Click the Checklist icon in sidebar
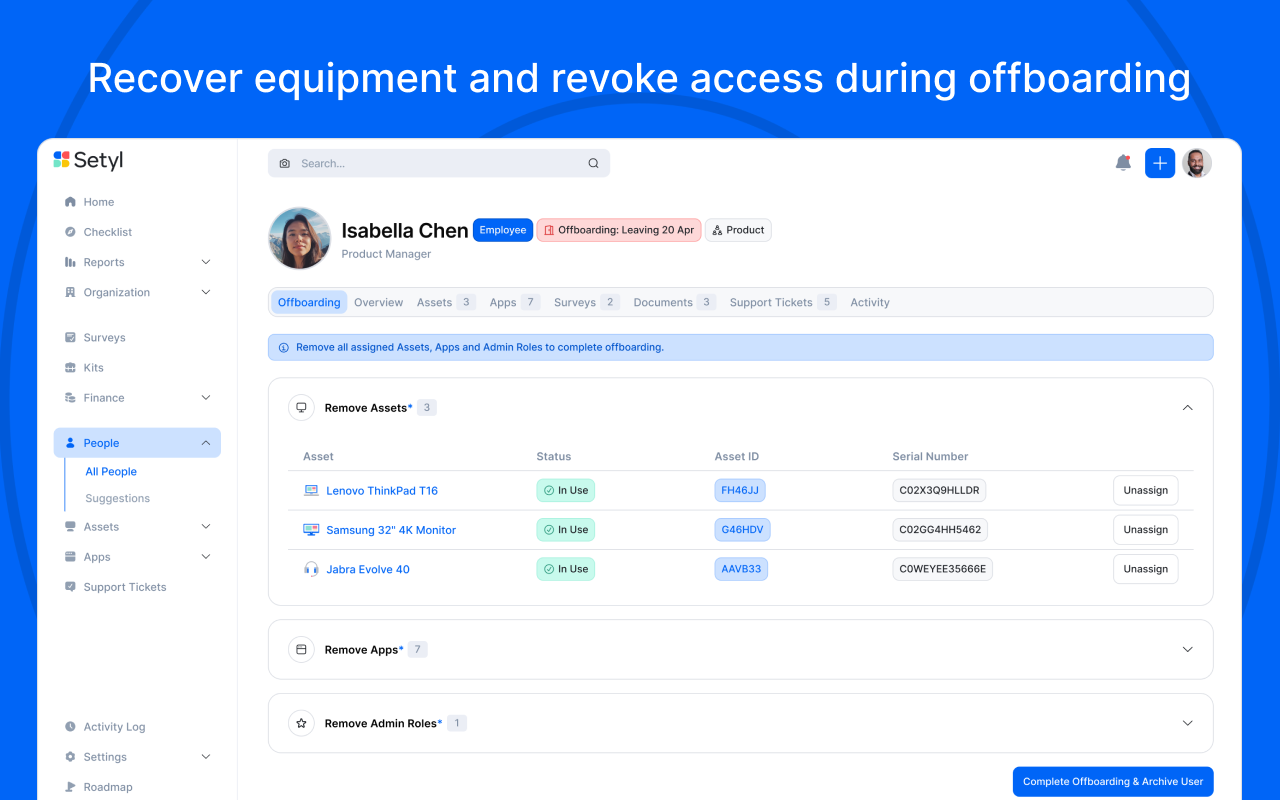Image resolution: width=1280 pixels, height=800 pixels. 71,231
